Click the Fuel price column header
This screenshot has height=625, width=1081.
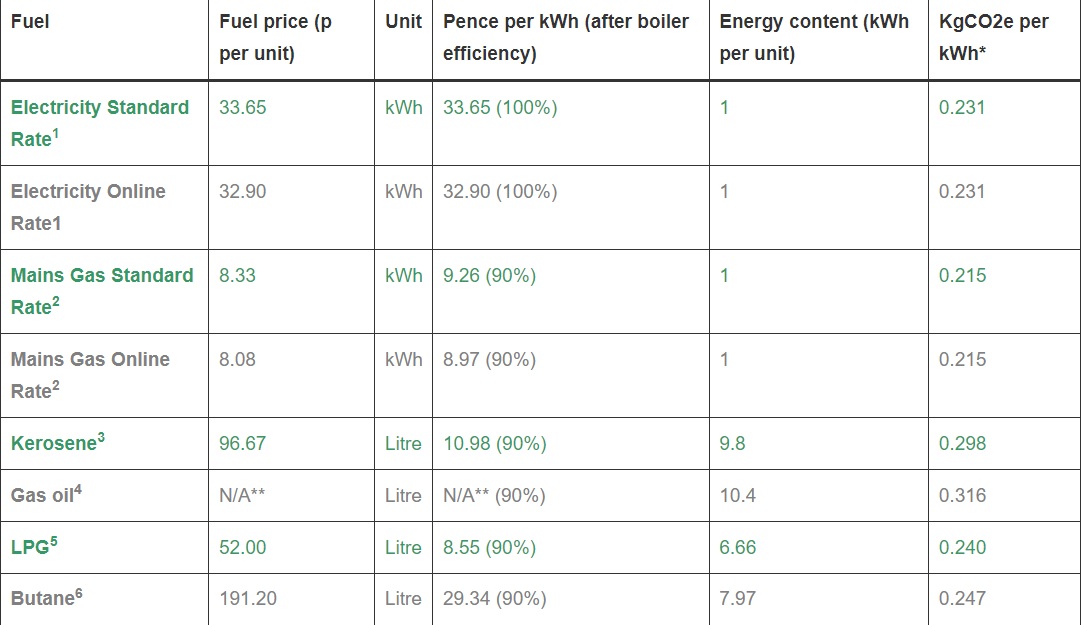pos(275,37)
